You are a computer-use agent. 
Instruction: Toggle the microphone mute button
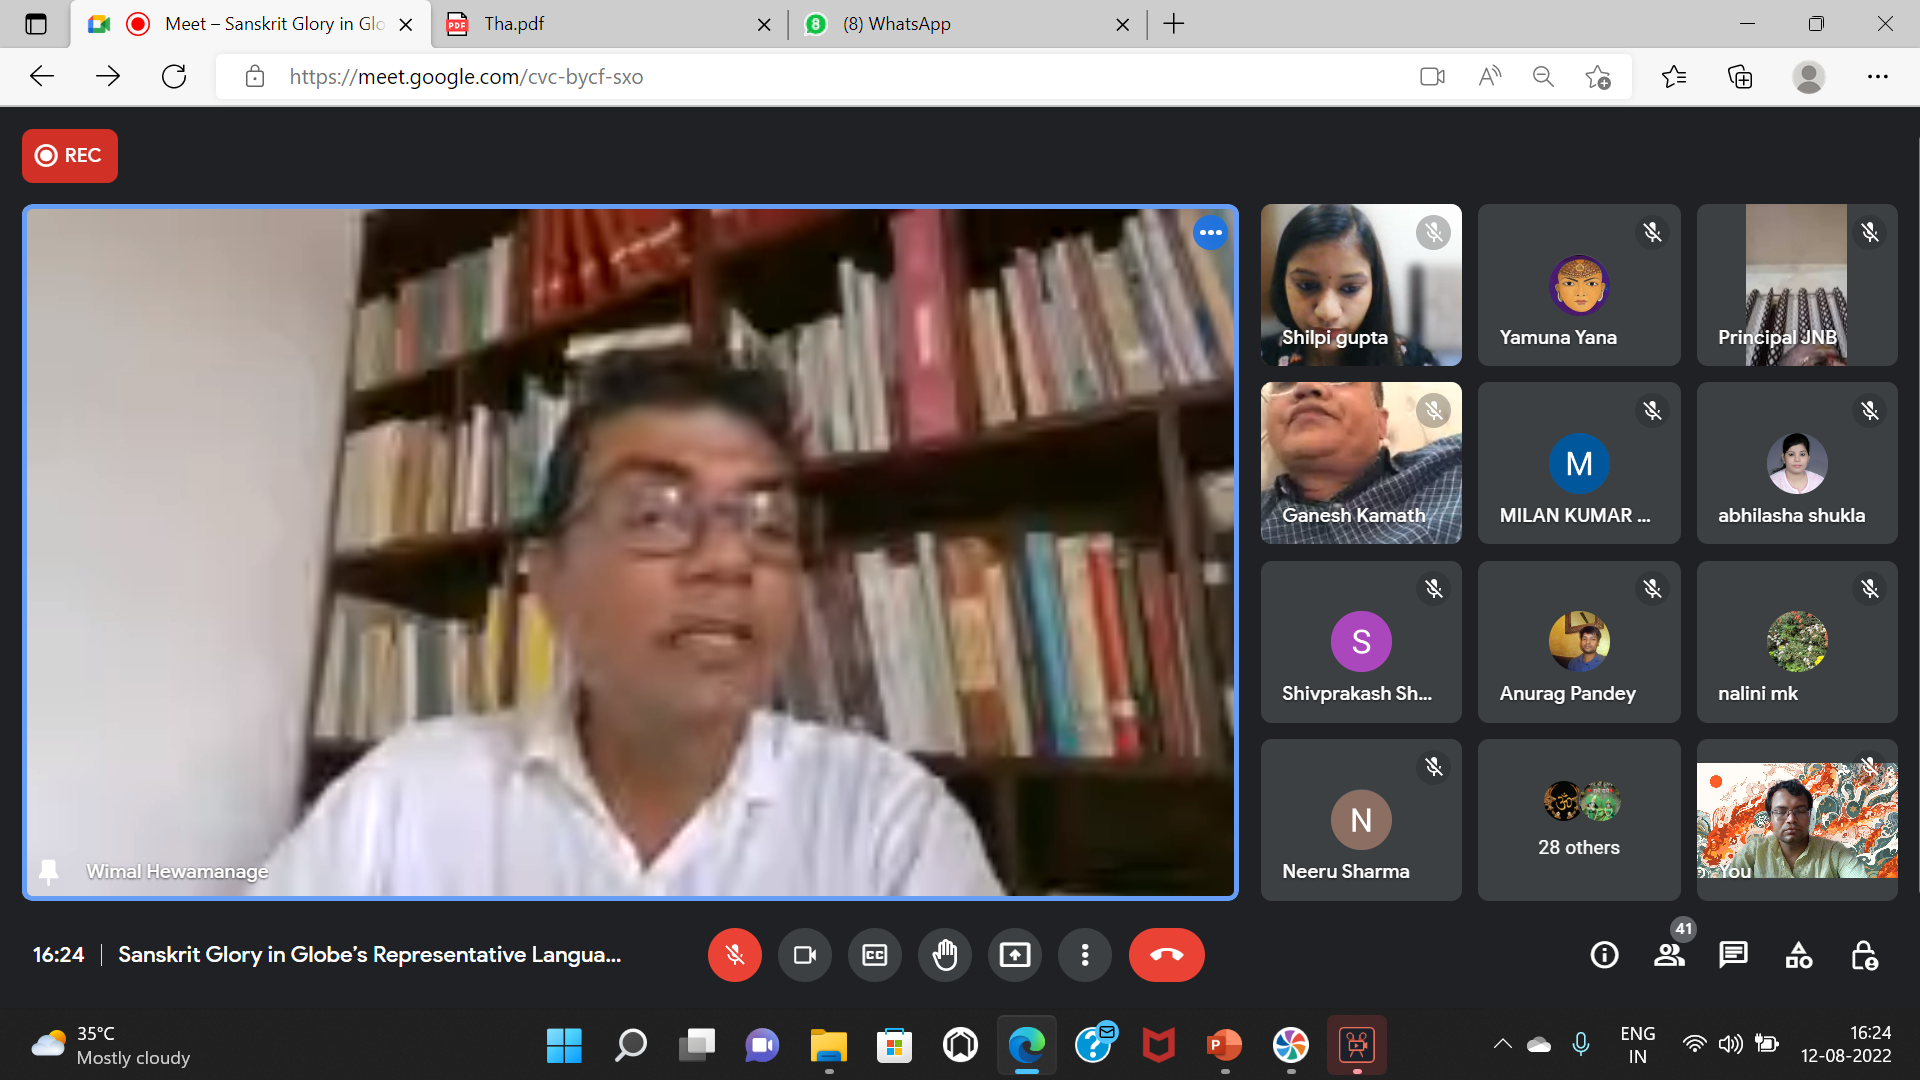[x=734, y=955]
